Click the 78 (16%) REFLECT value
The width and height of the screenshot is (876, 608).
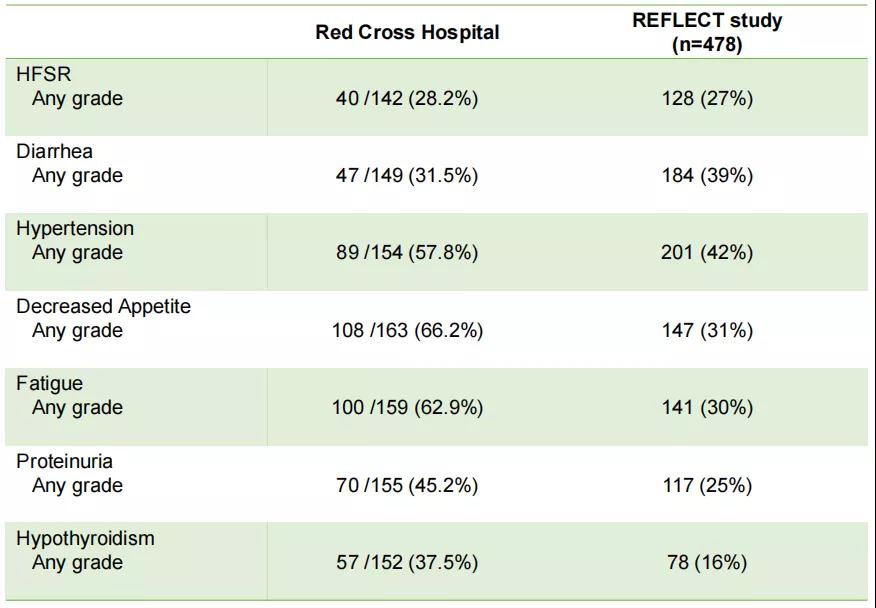(706, 563)
